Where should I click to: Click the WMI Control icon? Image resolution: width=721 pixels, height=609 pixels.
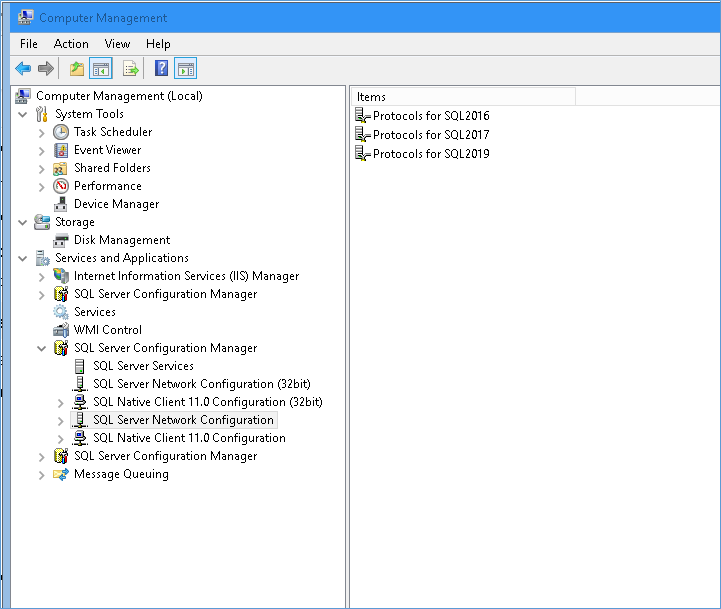pyautogui.click(x=61, y=330)
